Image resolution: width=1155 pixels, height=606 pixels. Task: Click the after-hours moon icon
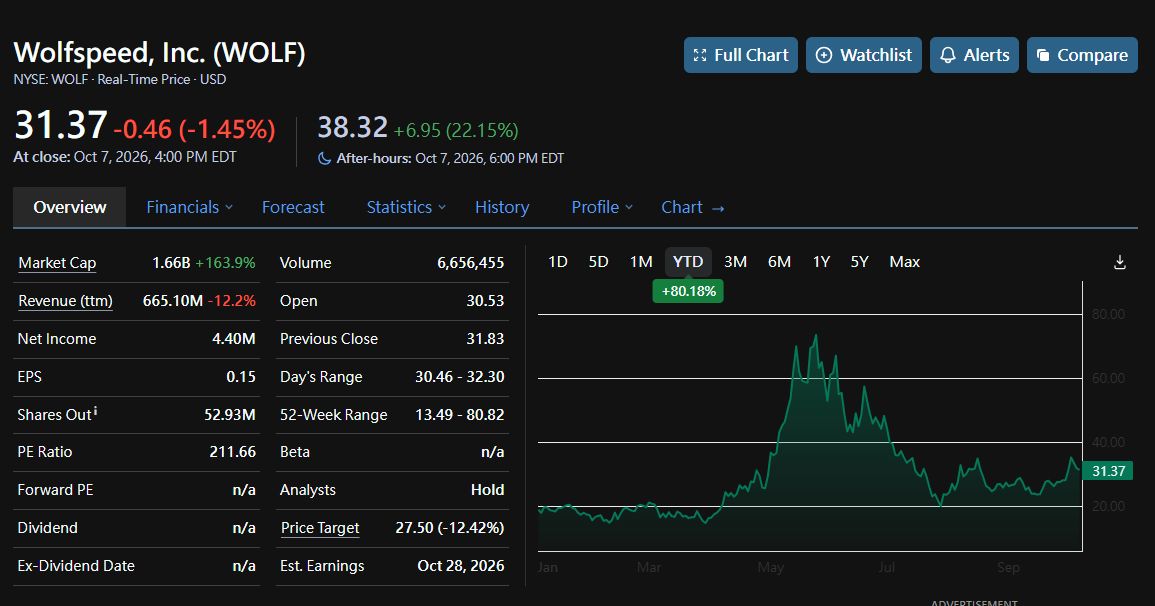point(324,158)
